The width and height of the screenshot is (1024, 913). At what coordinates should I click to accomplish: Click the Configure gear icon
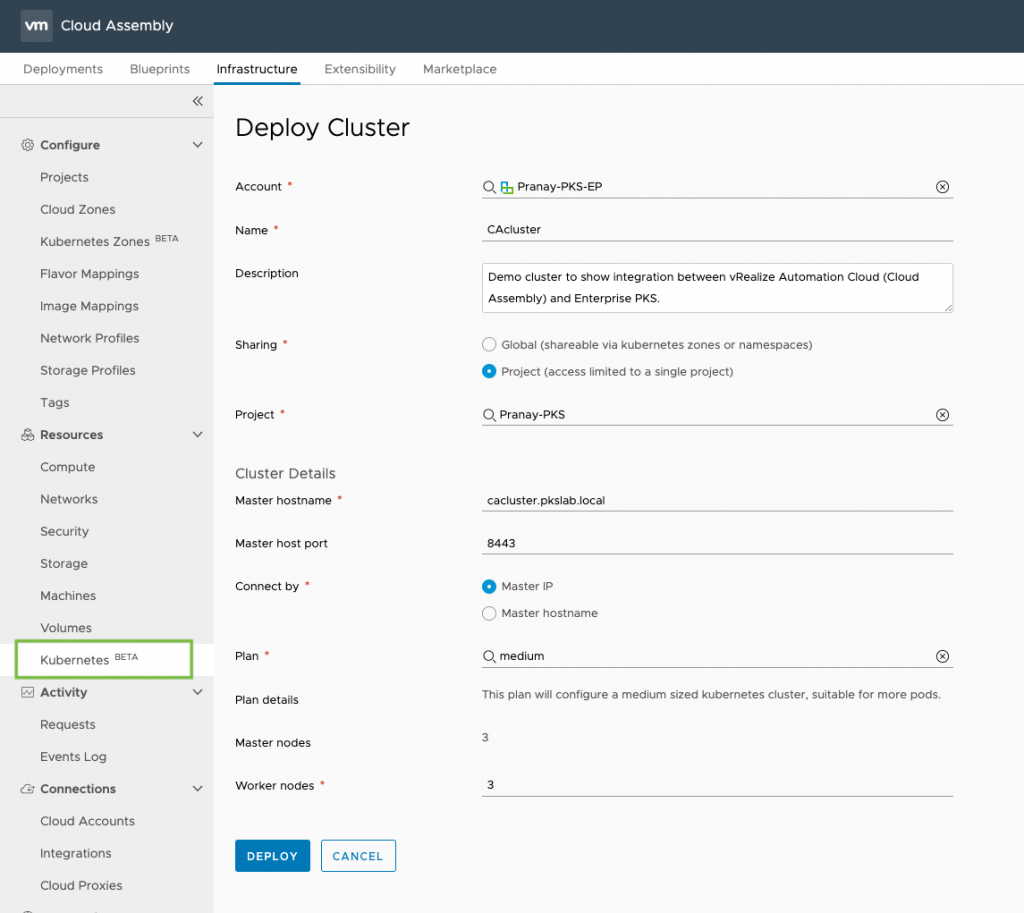click(27, 145)
